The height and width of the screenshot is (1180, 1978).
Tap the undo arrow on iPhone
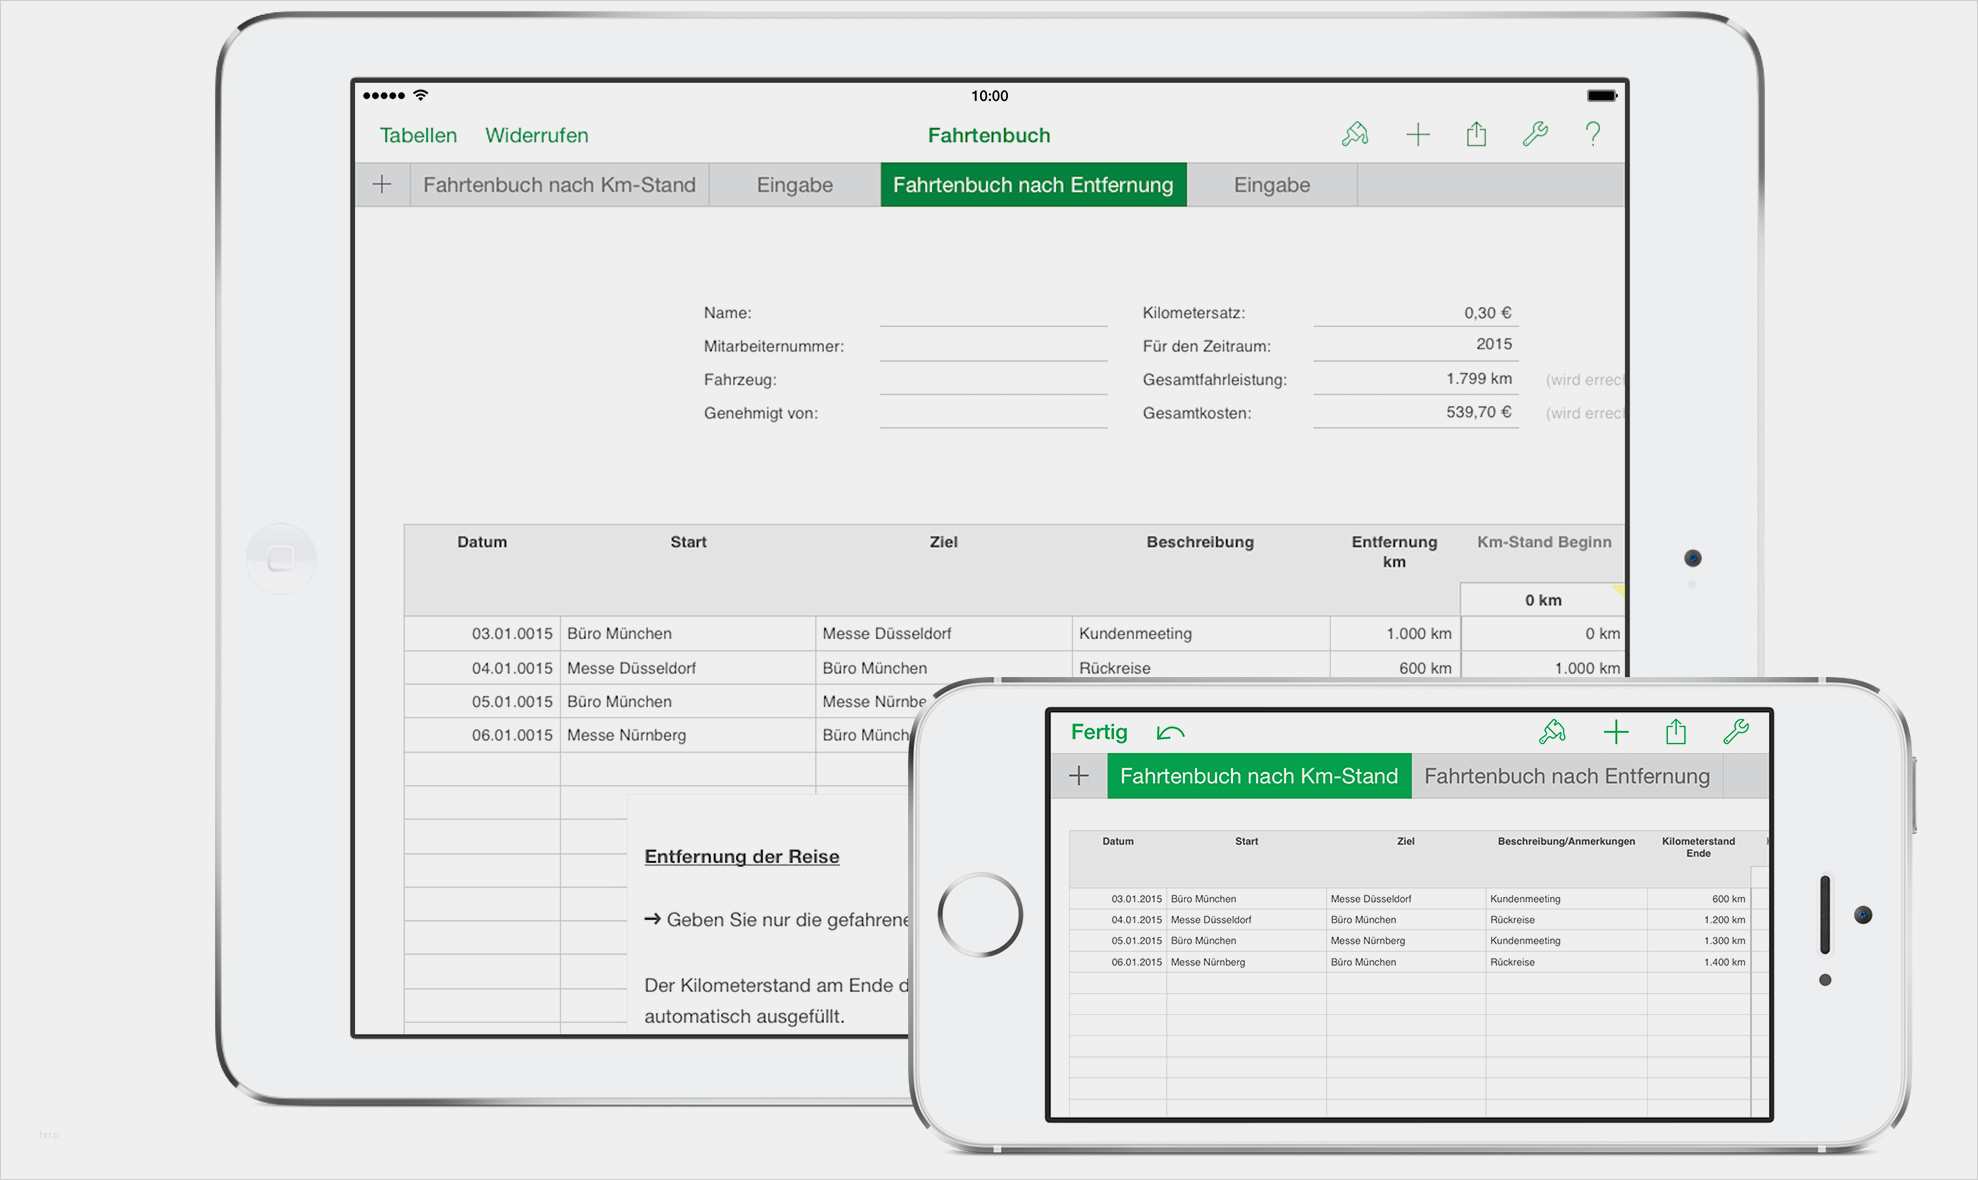coord(1170,733)
